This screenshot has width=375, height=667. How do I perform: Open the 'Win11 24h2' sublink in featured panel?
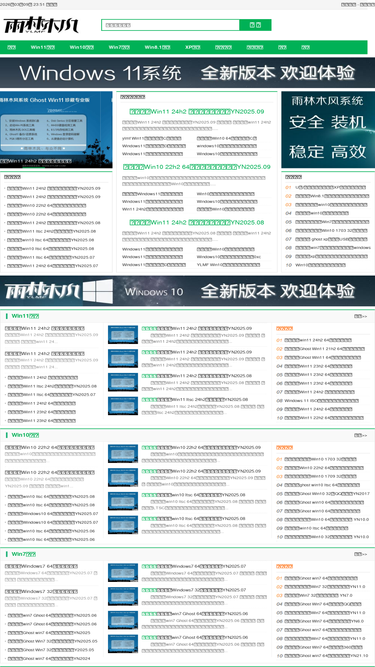tap(153, 209)
